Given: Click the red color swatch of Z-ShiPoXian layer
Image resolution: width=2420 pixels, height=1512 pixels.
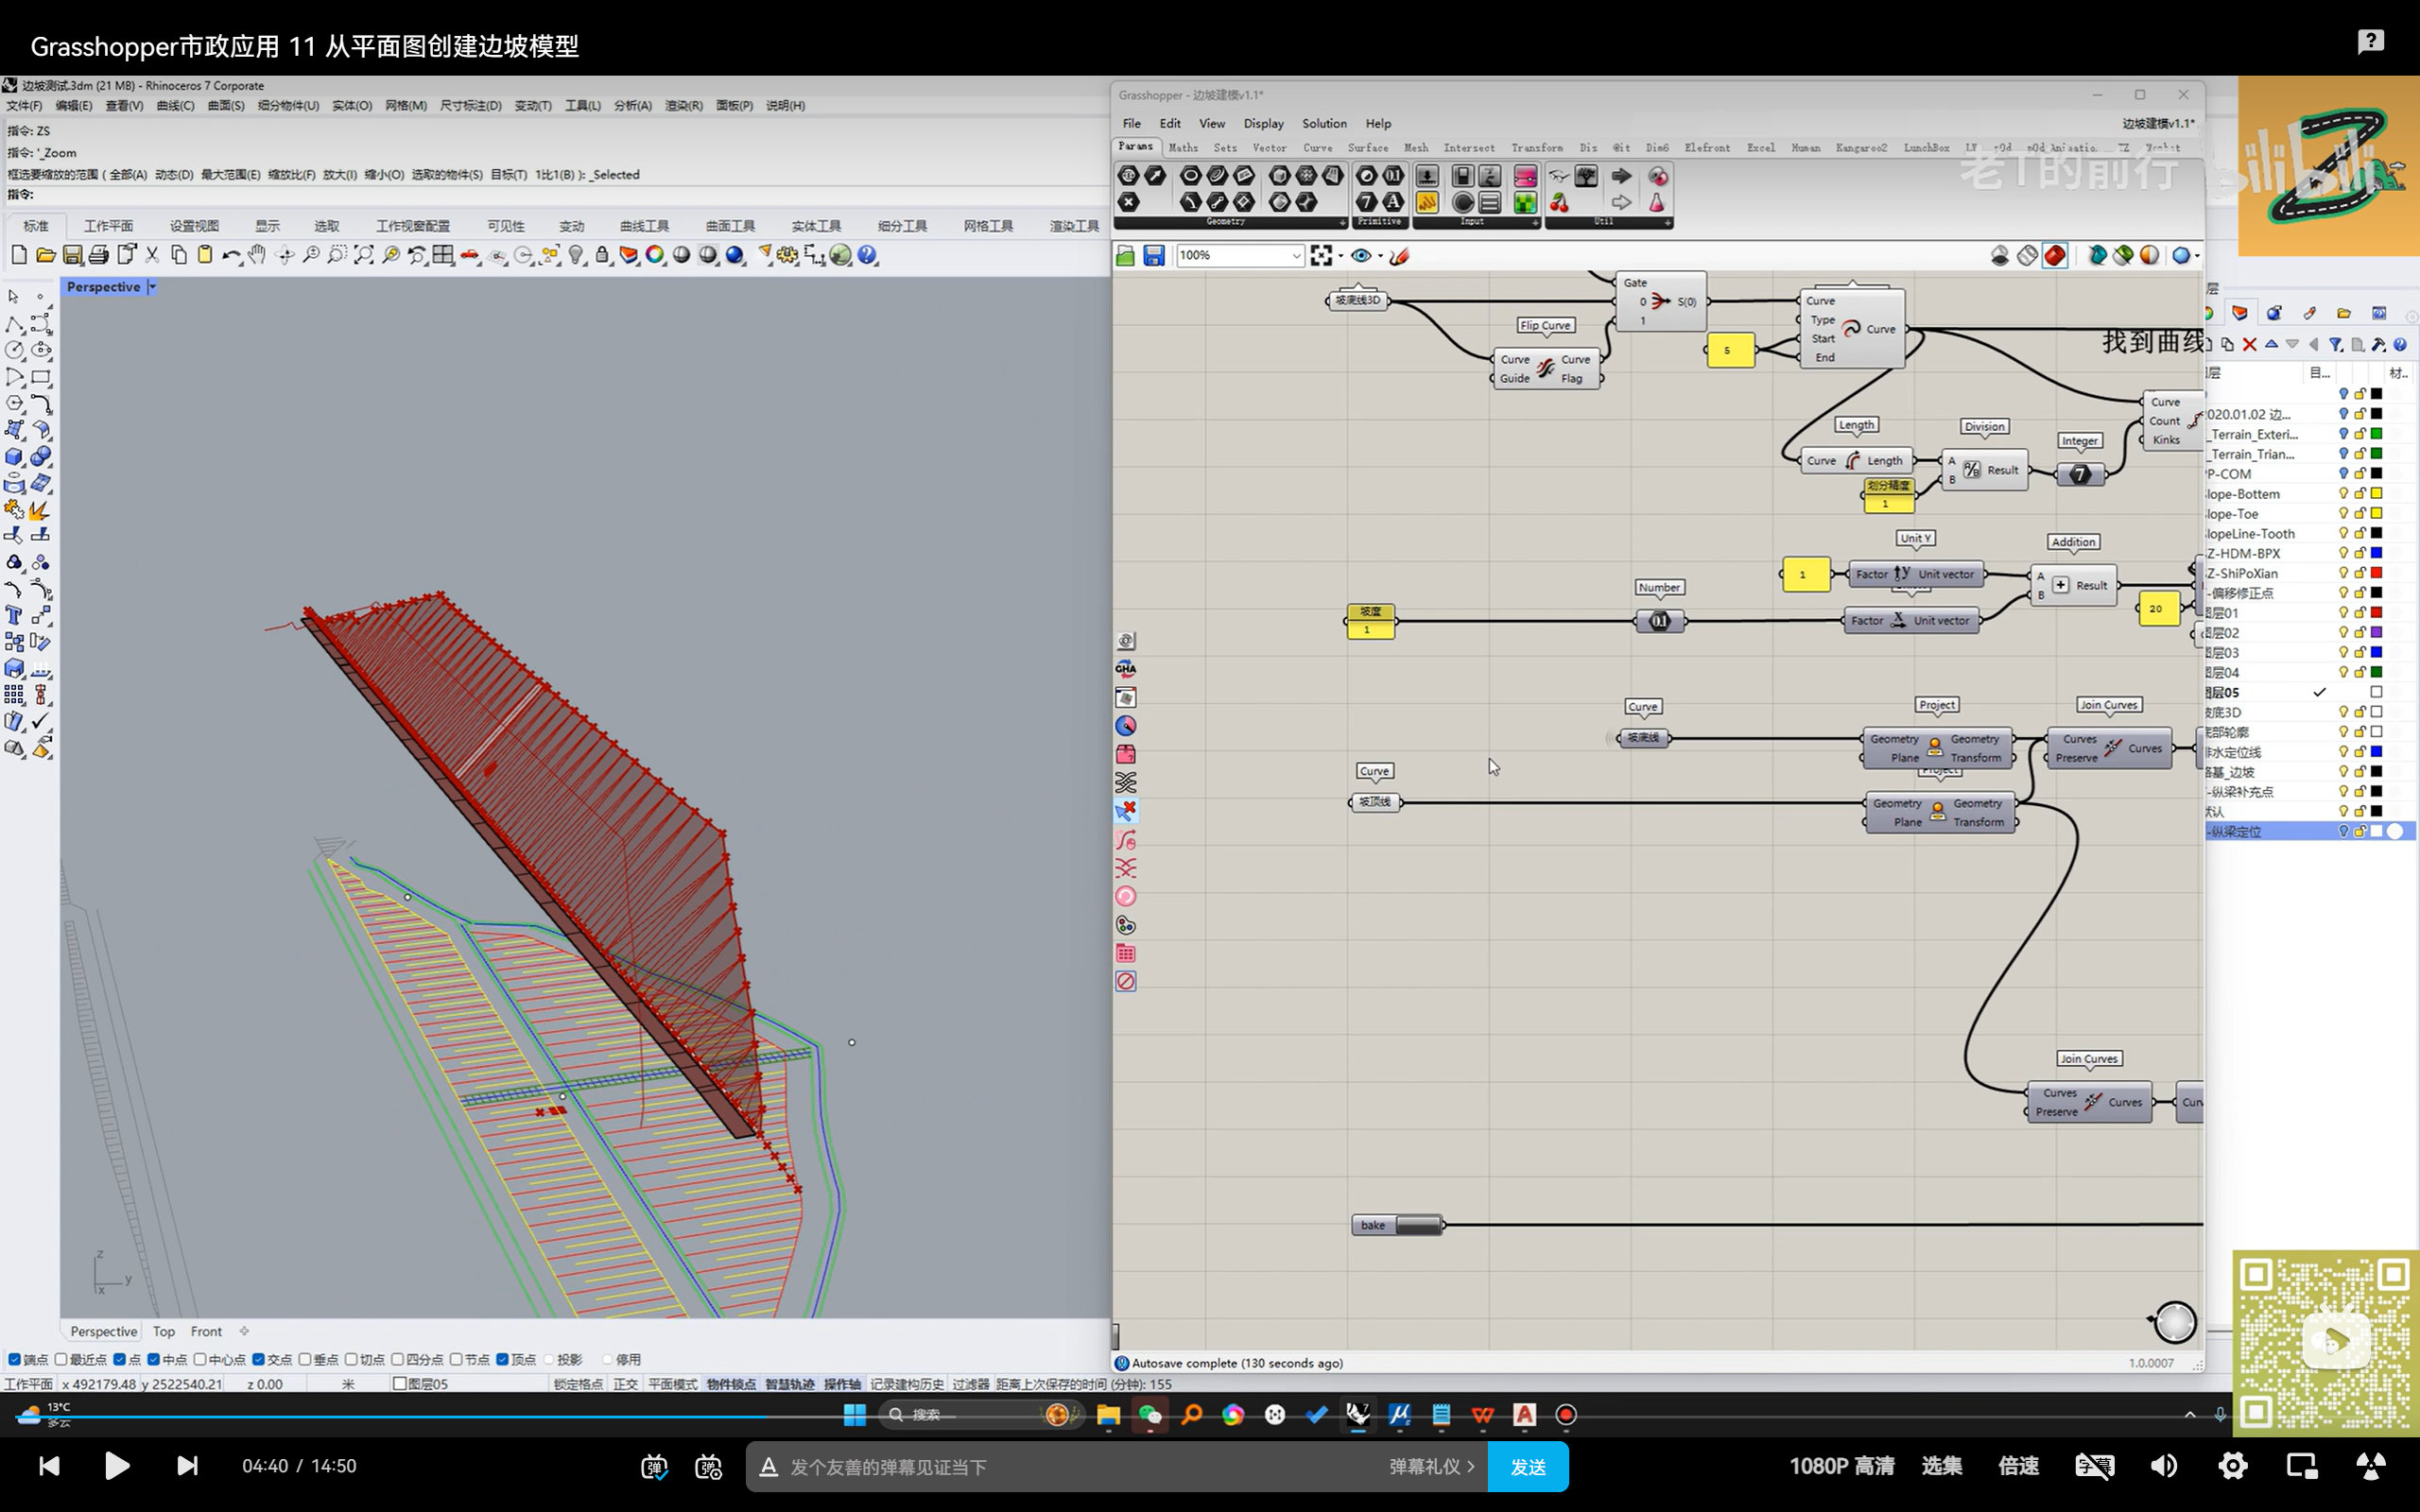Looking at the screenshot, I should point(2376,573).
